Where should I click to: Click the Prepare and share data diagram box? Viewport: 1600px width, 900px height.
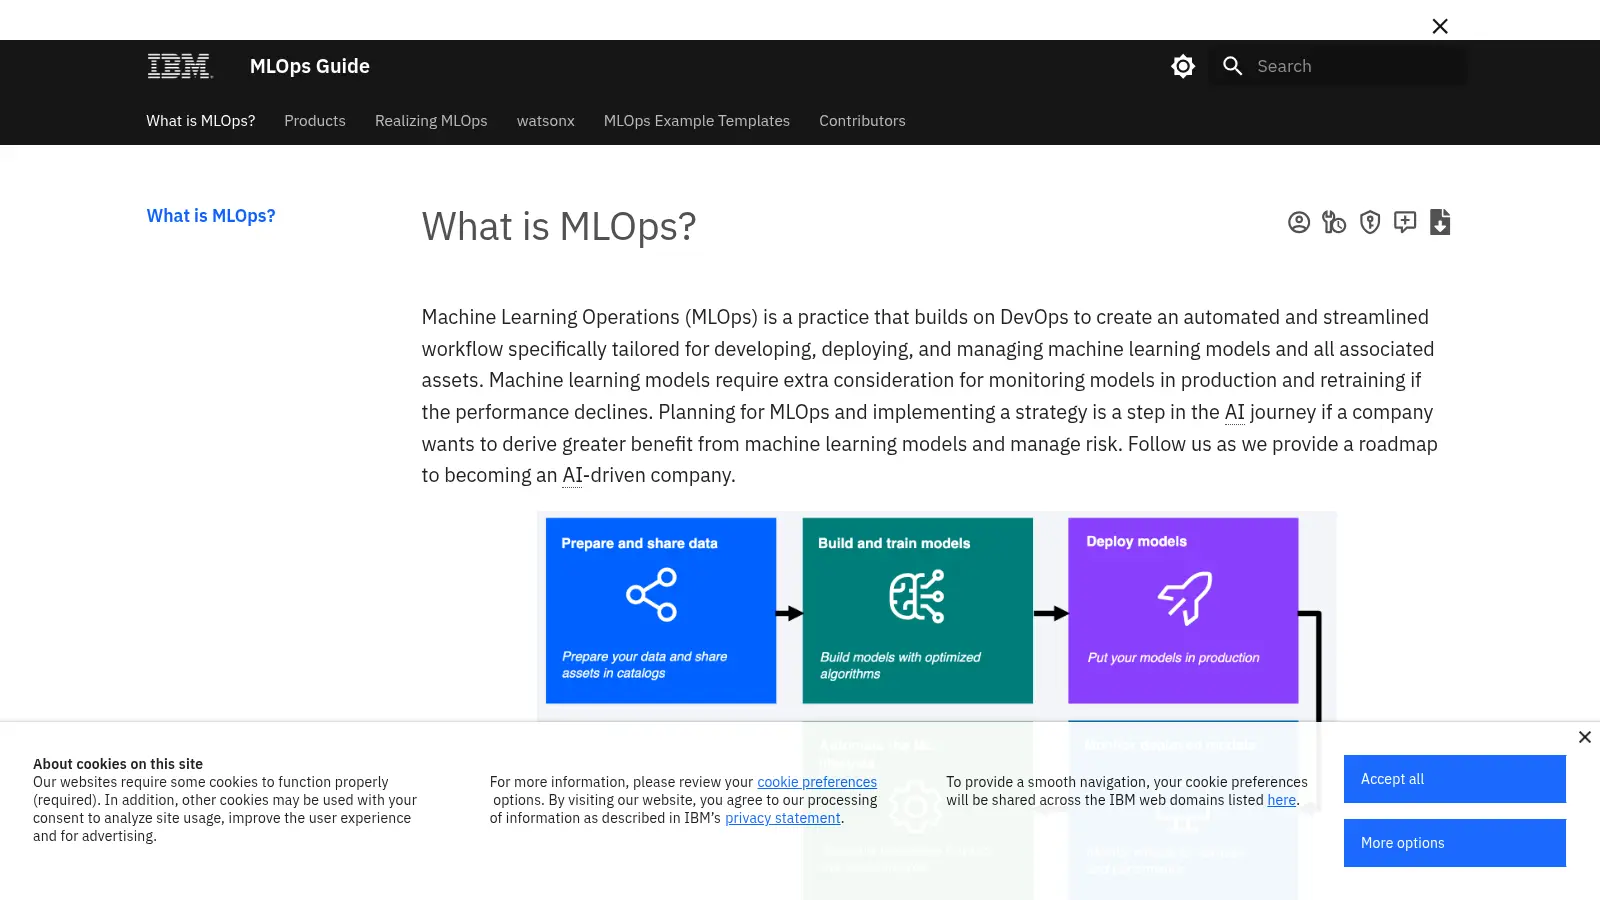coord(661,610)
